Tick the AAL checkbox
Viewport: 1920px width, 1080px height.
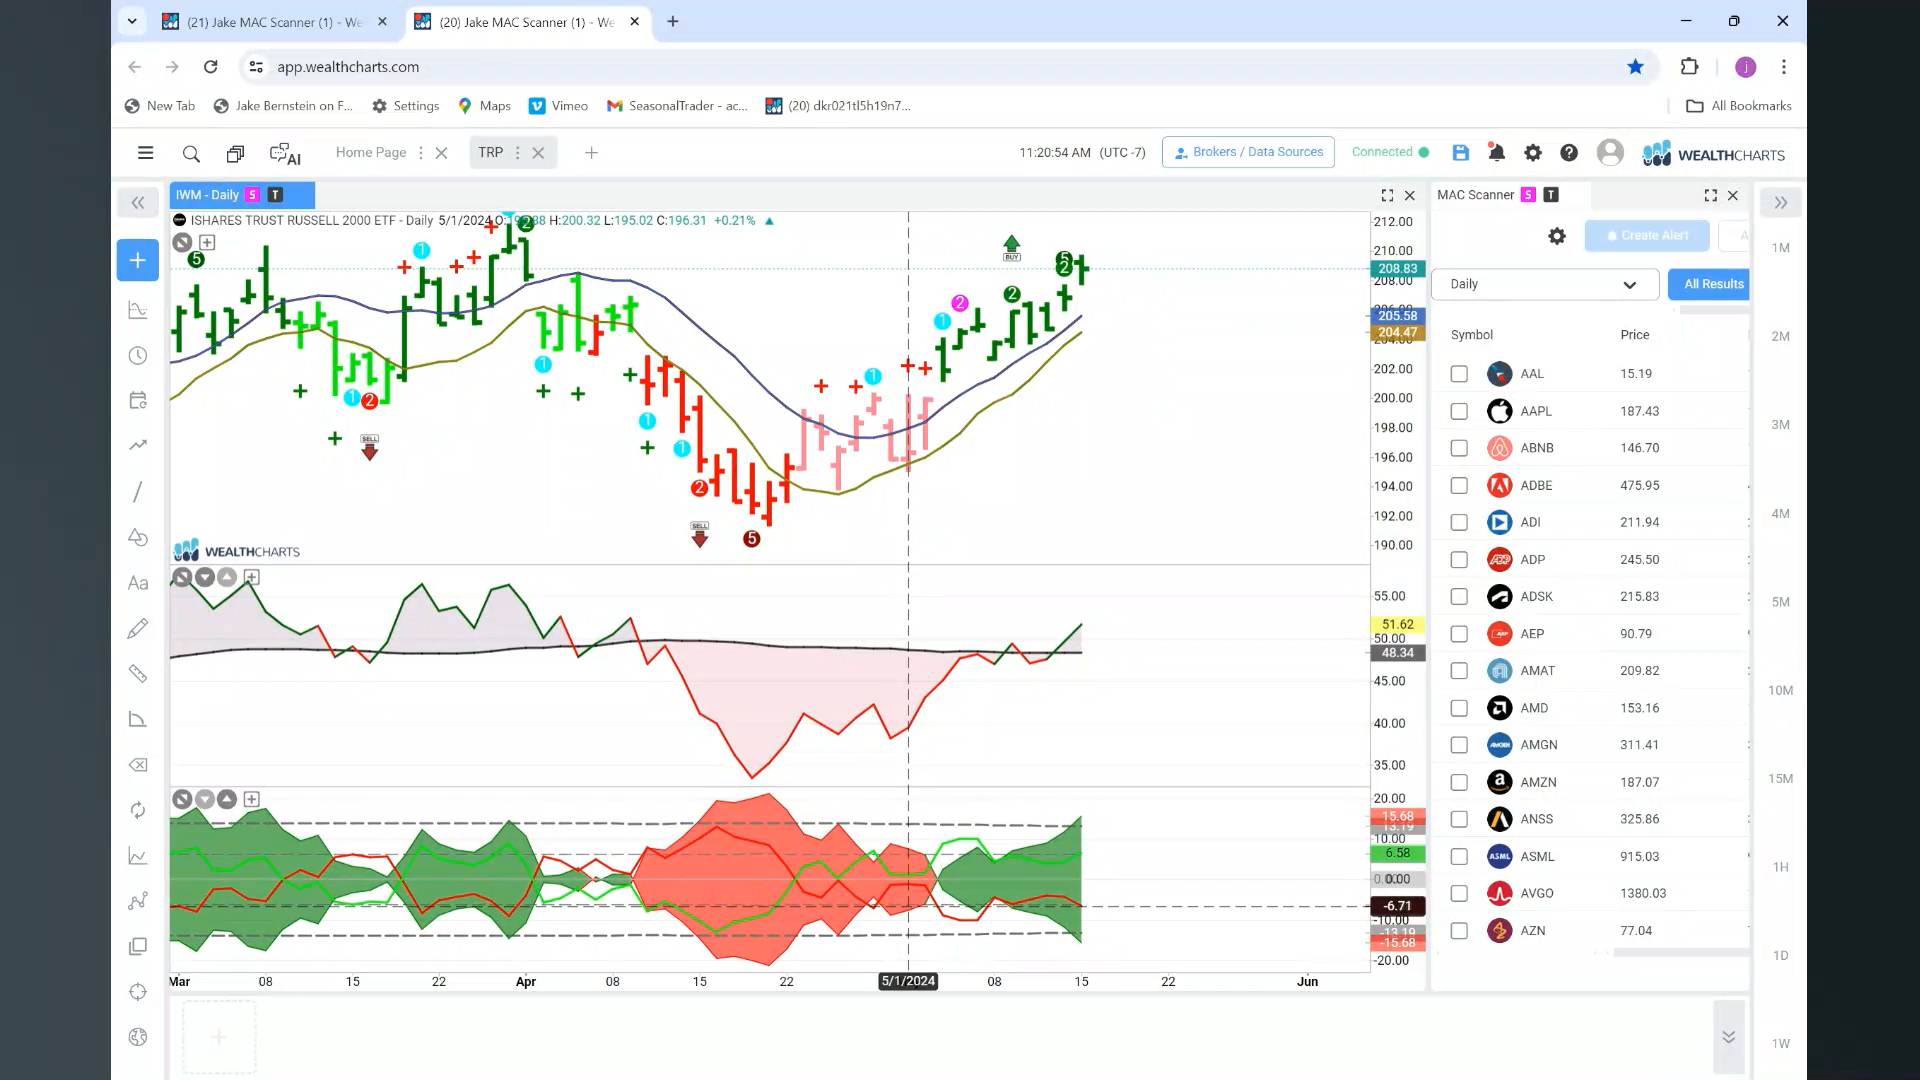(x=1459, y=374)
